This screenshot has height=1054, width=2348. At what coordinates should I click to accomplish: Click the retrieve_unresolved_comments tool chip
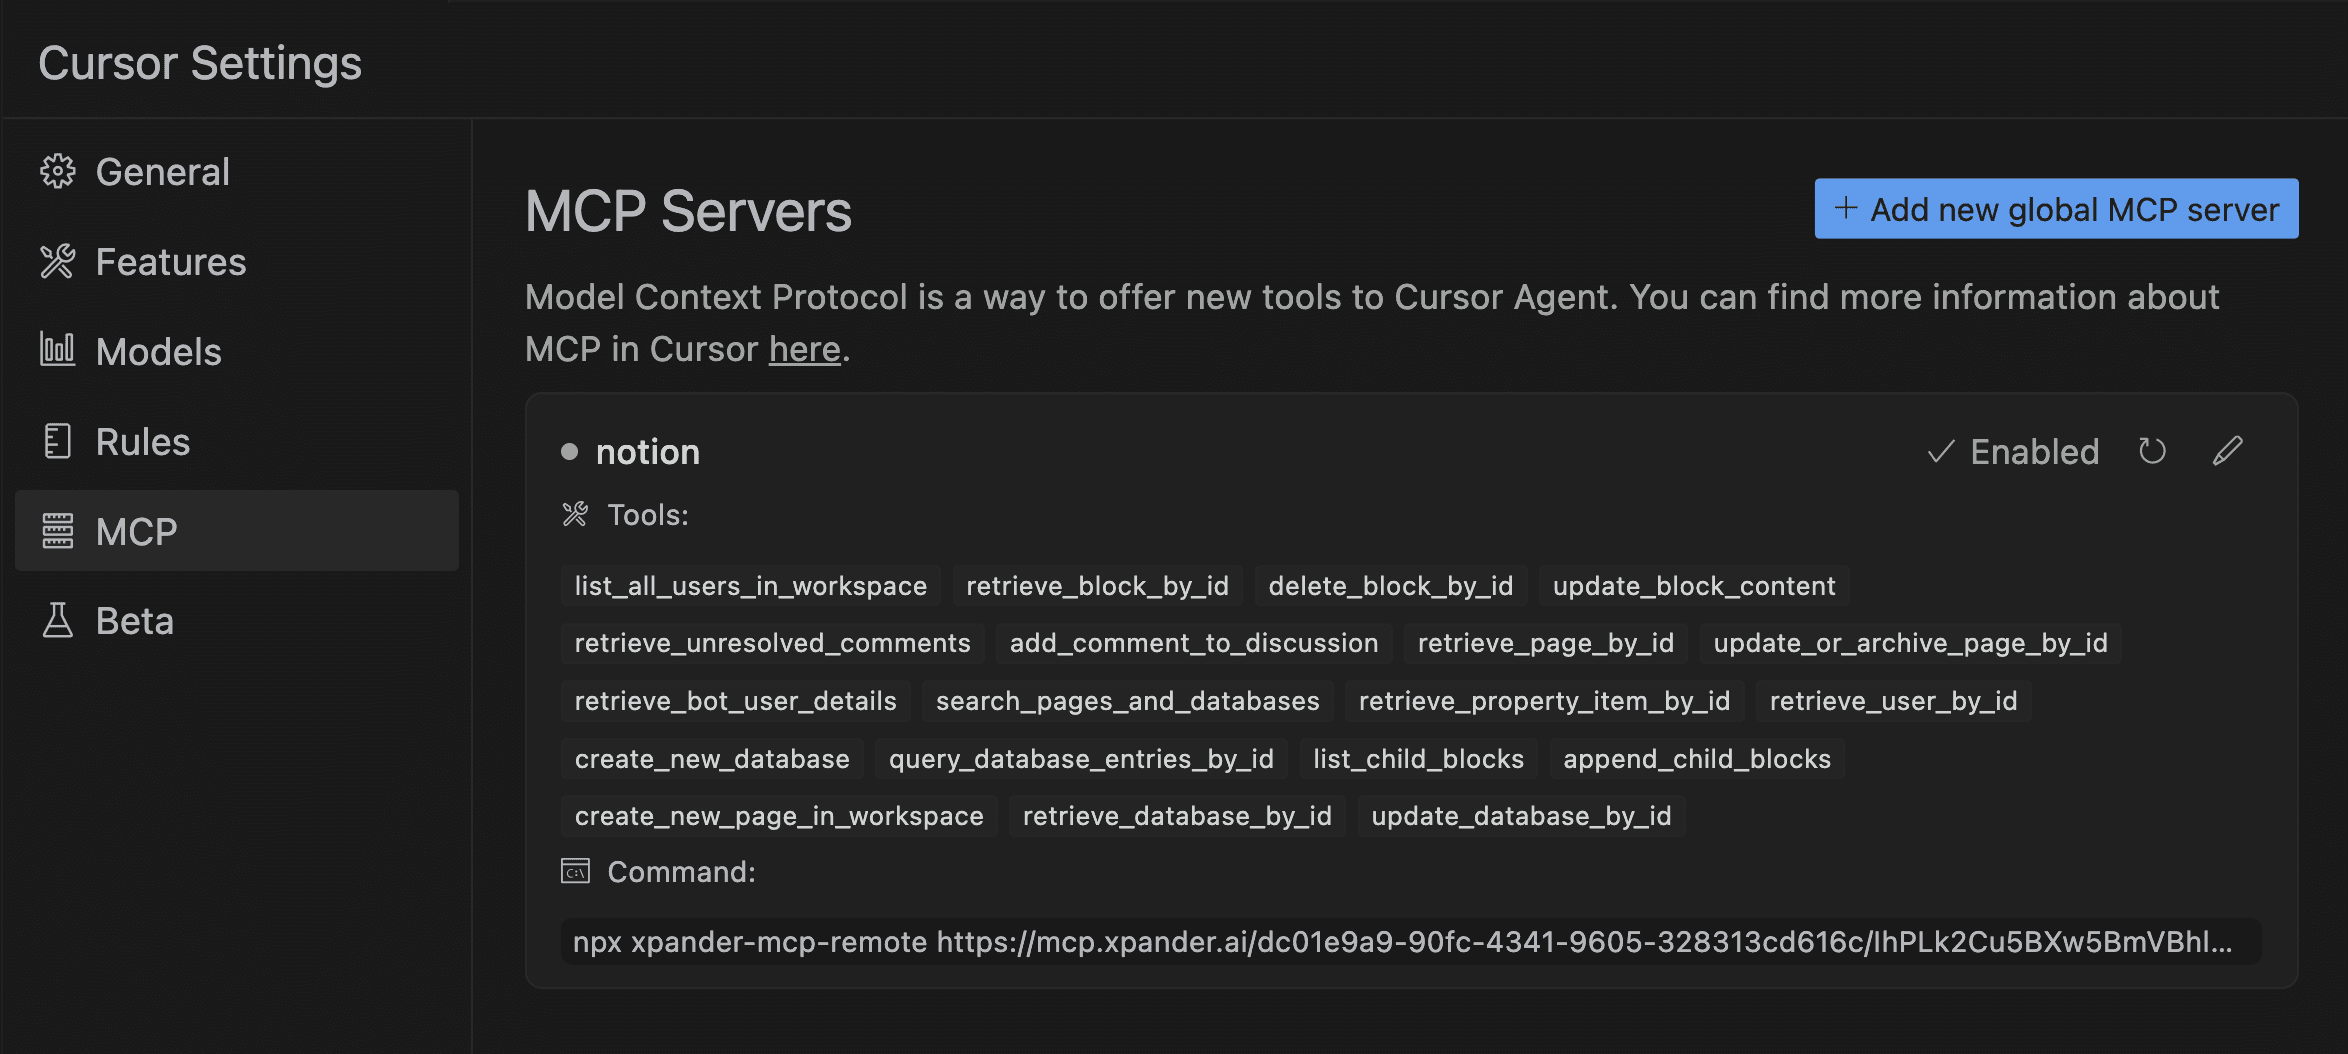773,643
